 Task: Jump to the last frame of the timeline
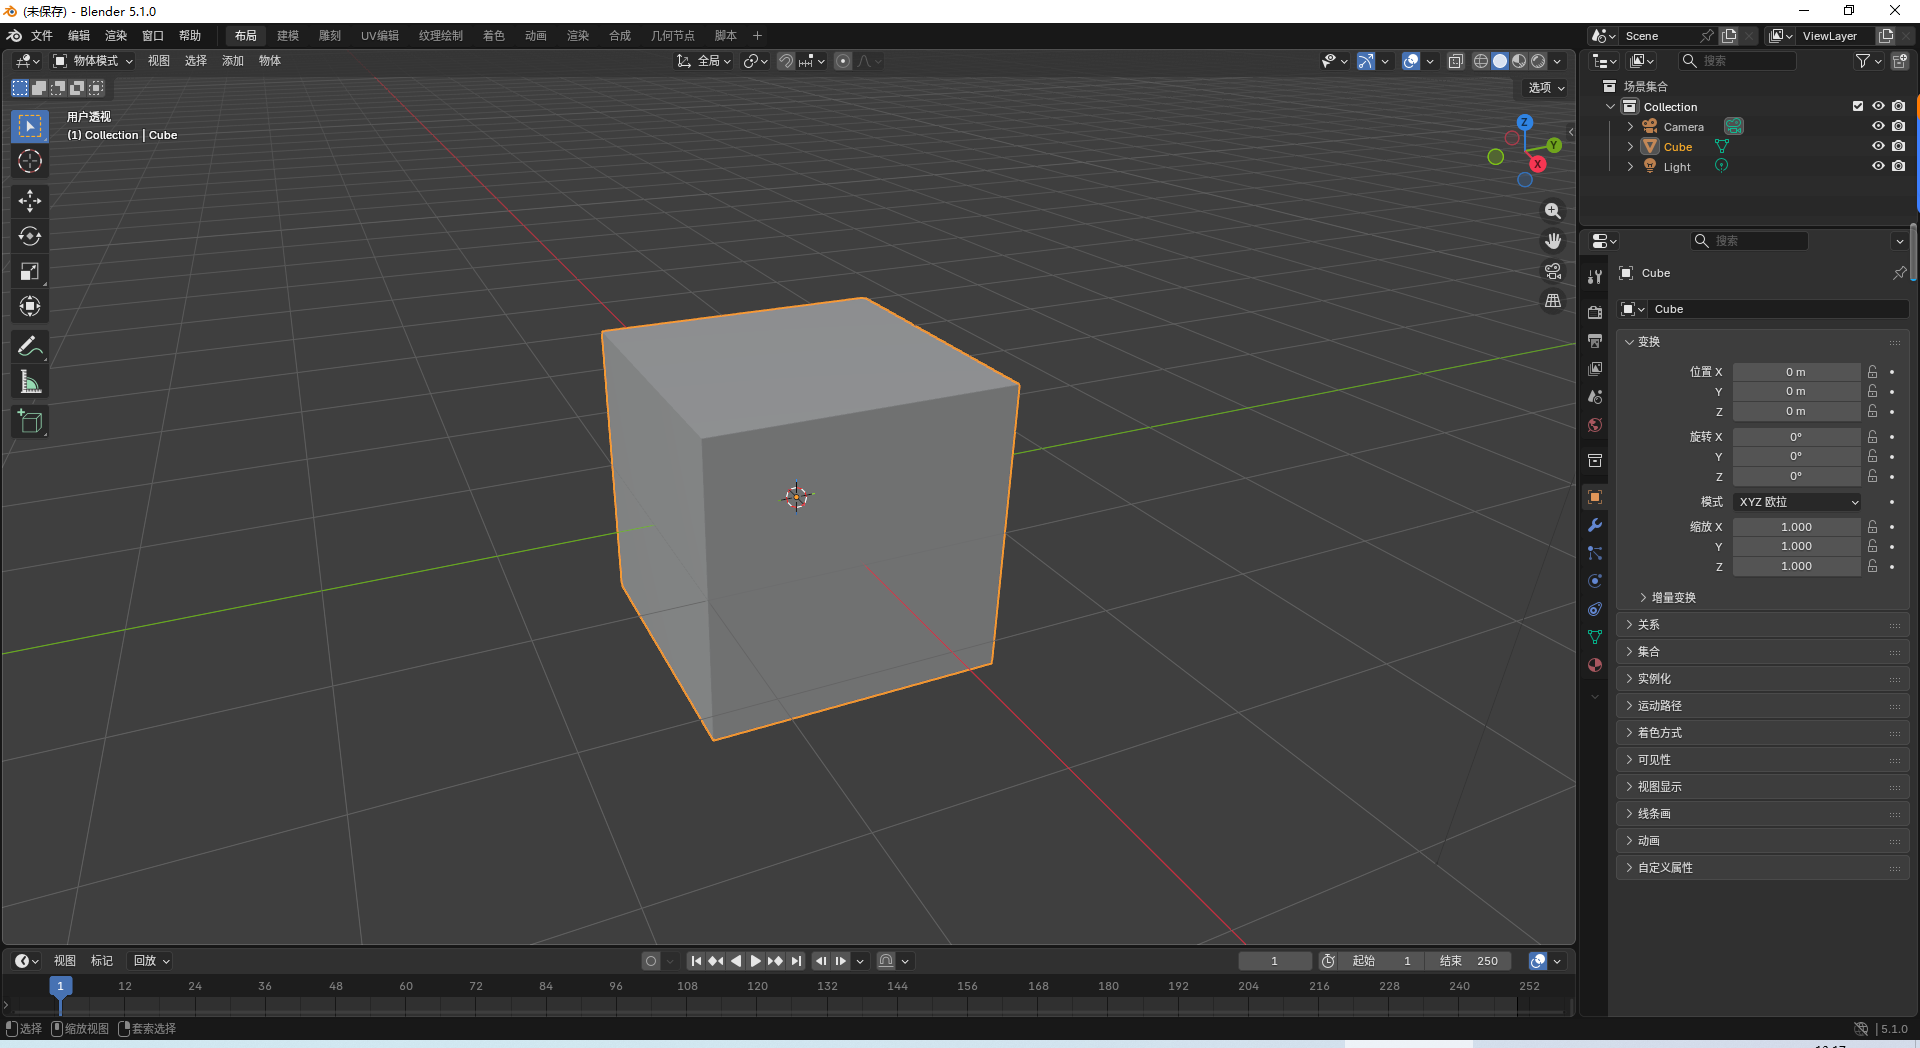point(796,961)
